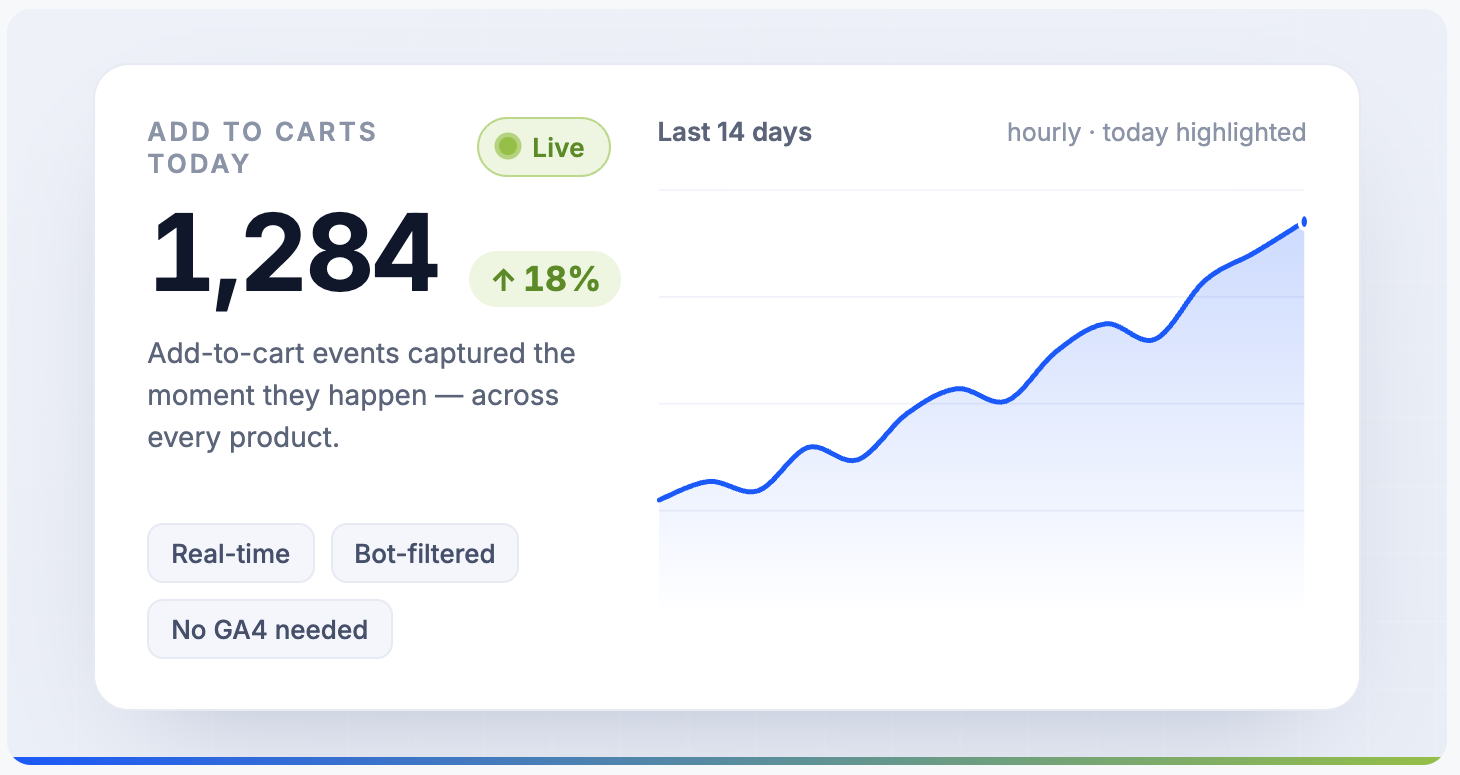Click the lowest gridline of the chart
The image size is (1460, 775).
tap(981, 510)
